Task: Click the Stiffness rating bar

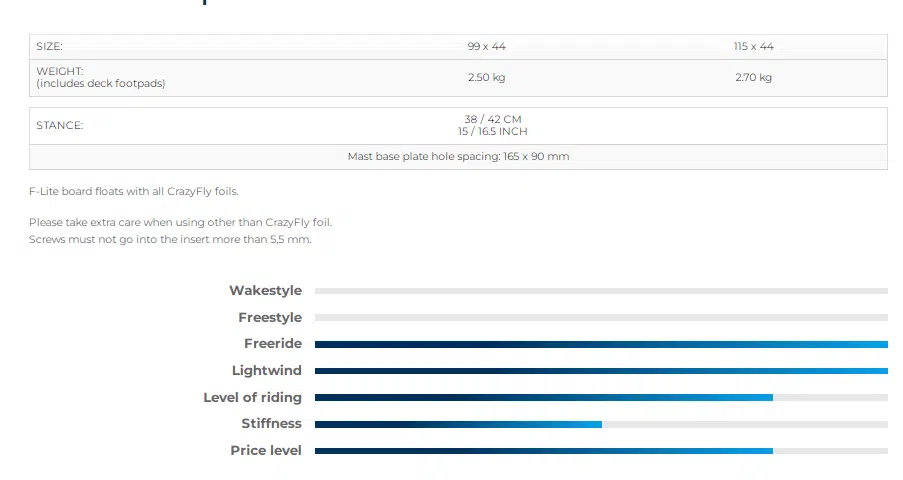Action: (x=601, y=424)
